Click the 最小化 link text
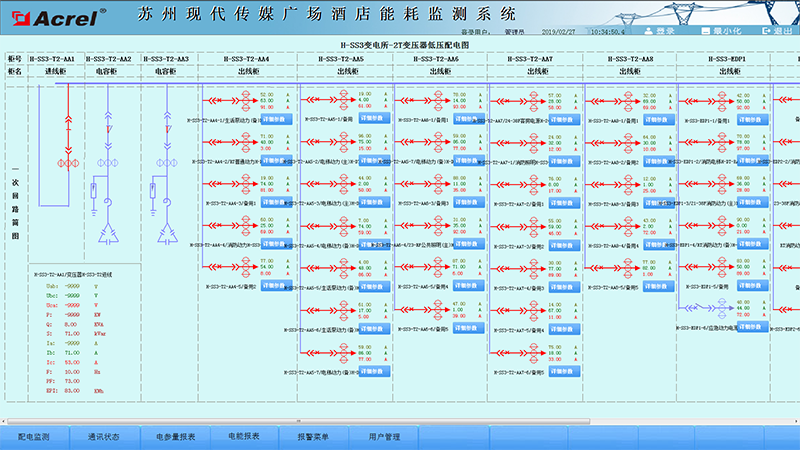Image resolution: width=800 pixels, height=450 pixels. click(727, 31)
